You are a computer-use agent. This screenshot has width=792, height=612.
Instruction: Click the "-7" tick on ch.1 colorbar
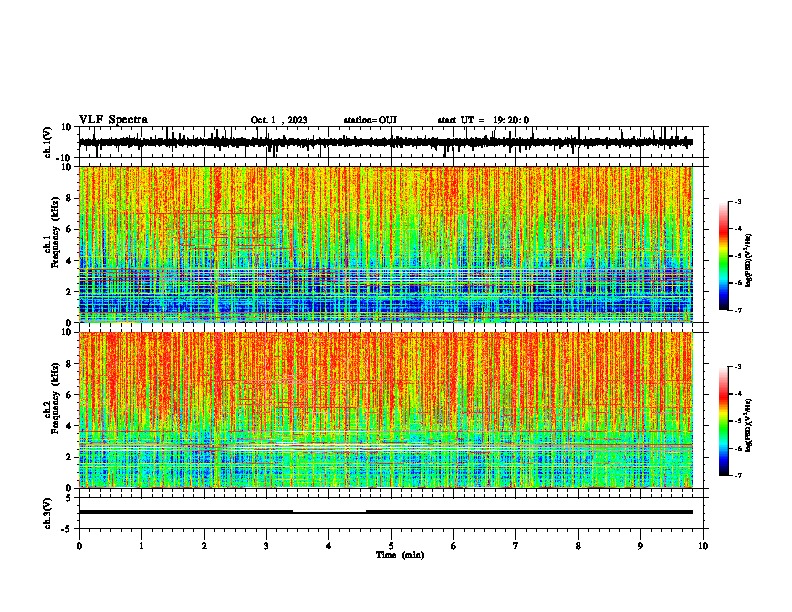(x=737, y=310)
